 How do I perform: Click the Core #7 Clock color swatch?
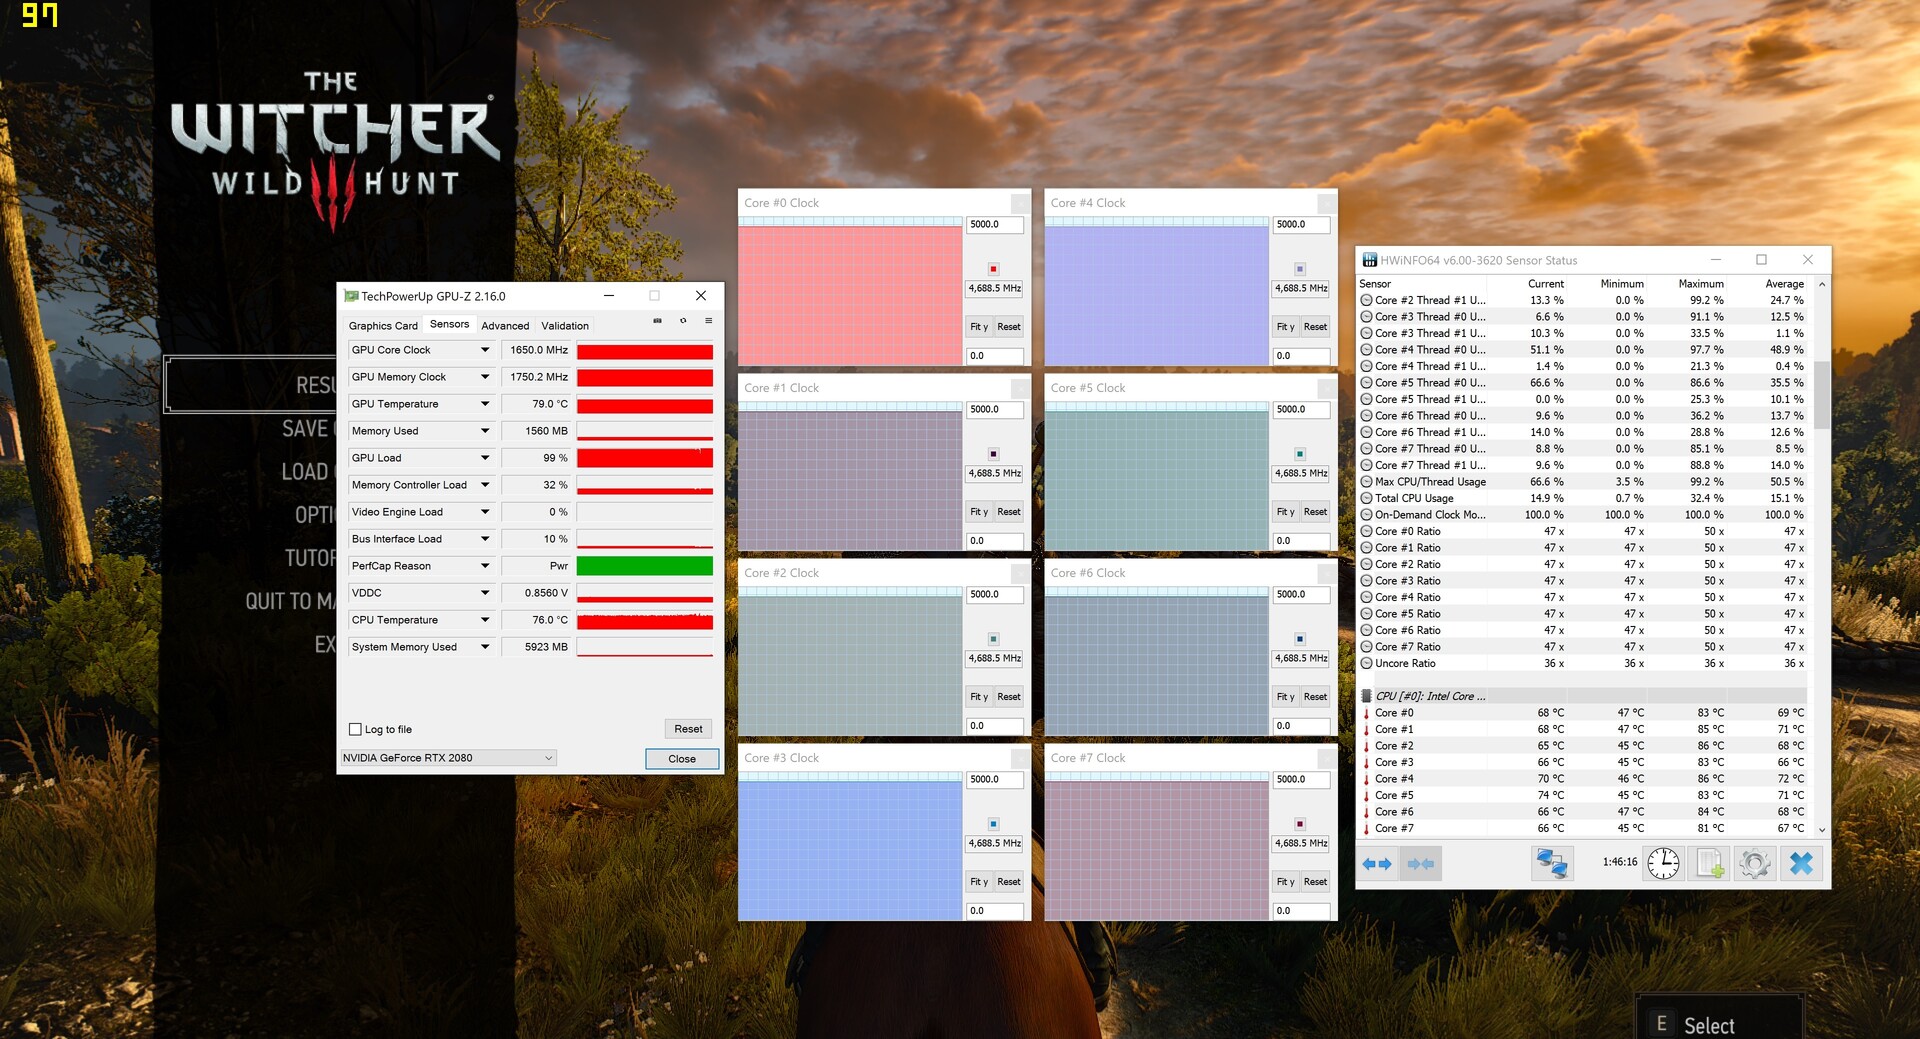1300,824
